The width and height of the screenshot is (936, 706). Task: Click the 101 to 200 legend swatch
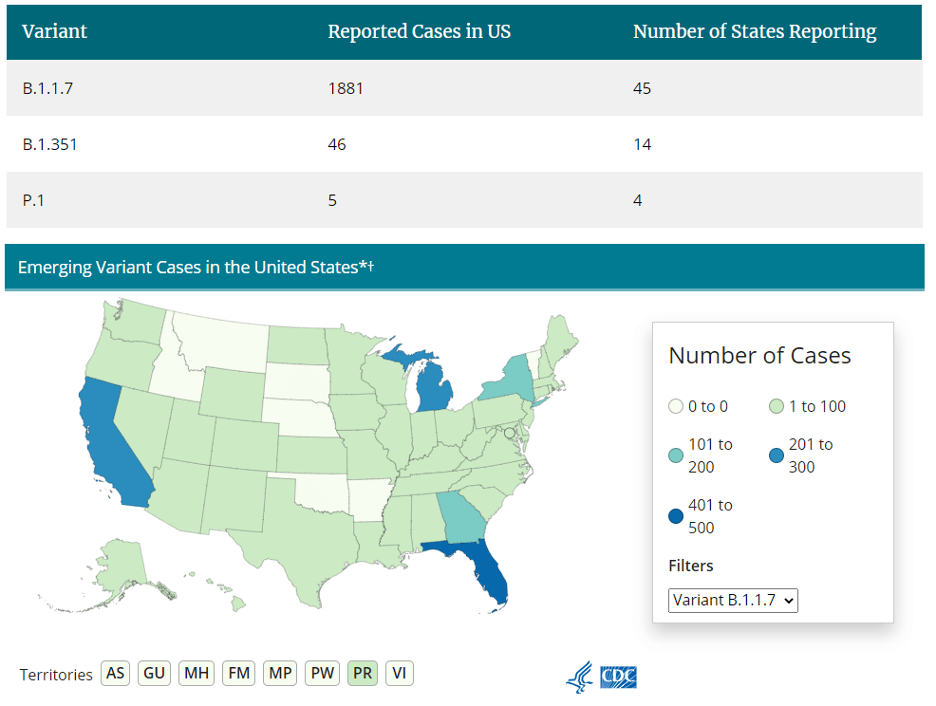(x=676, y=456)
